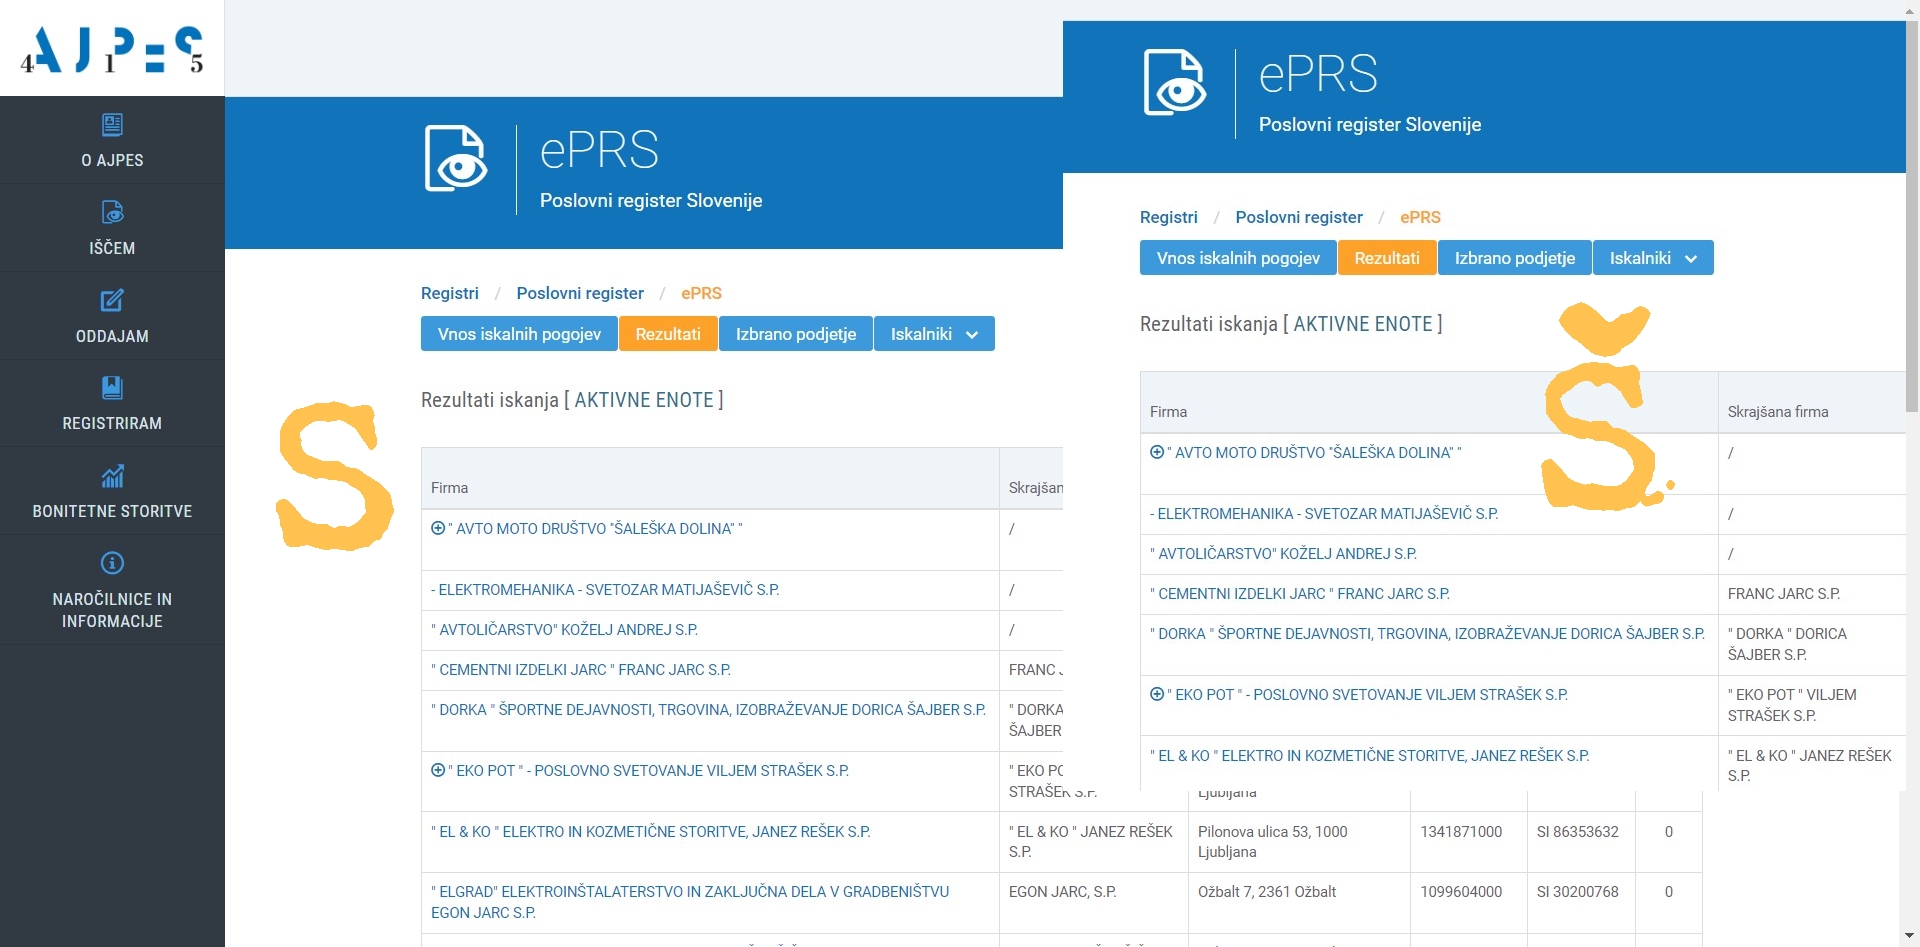This screenshot has height=947, width=1920.
Task: Click address Pilonova ulica 53, 1000 Ljubljana
Action: click(1272, 842)
